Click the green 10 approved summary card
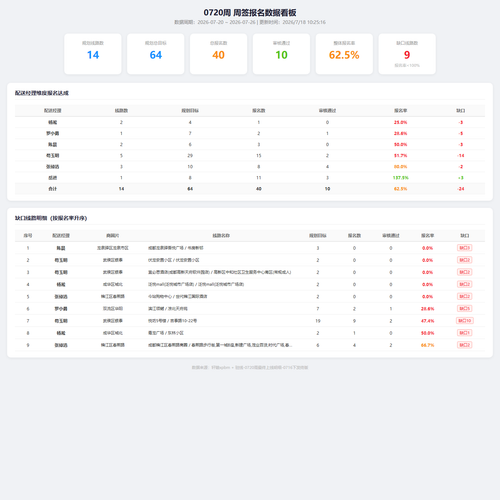This screenshot has height=500, width=500. point(281,54)
